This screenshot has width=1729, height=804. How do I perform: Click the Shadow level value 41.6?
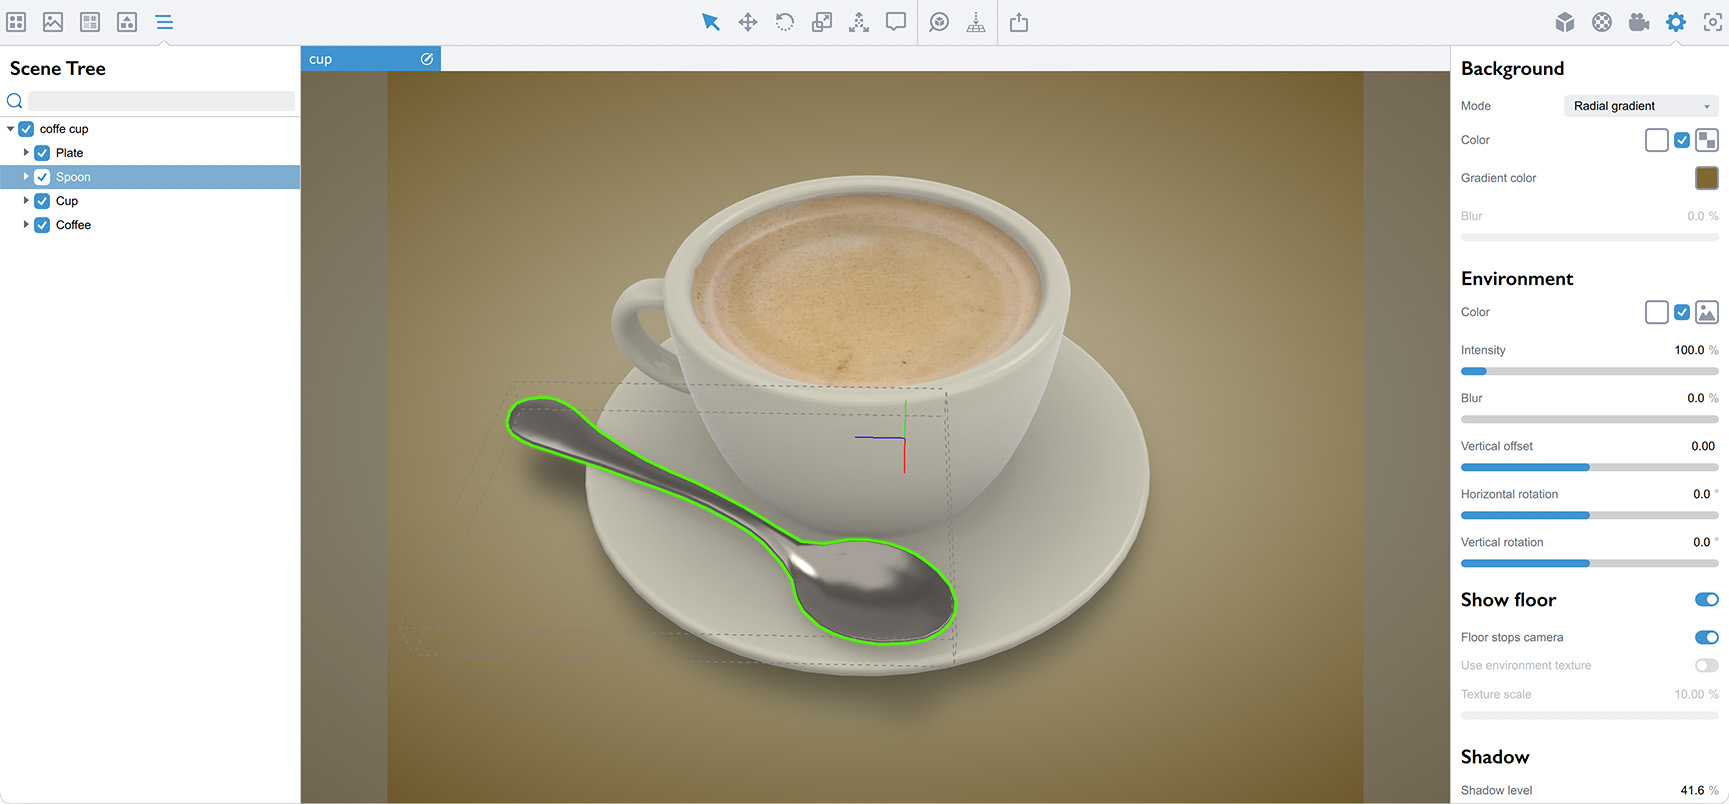click(1692, 790)
